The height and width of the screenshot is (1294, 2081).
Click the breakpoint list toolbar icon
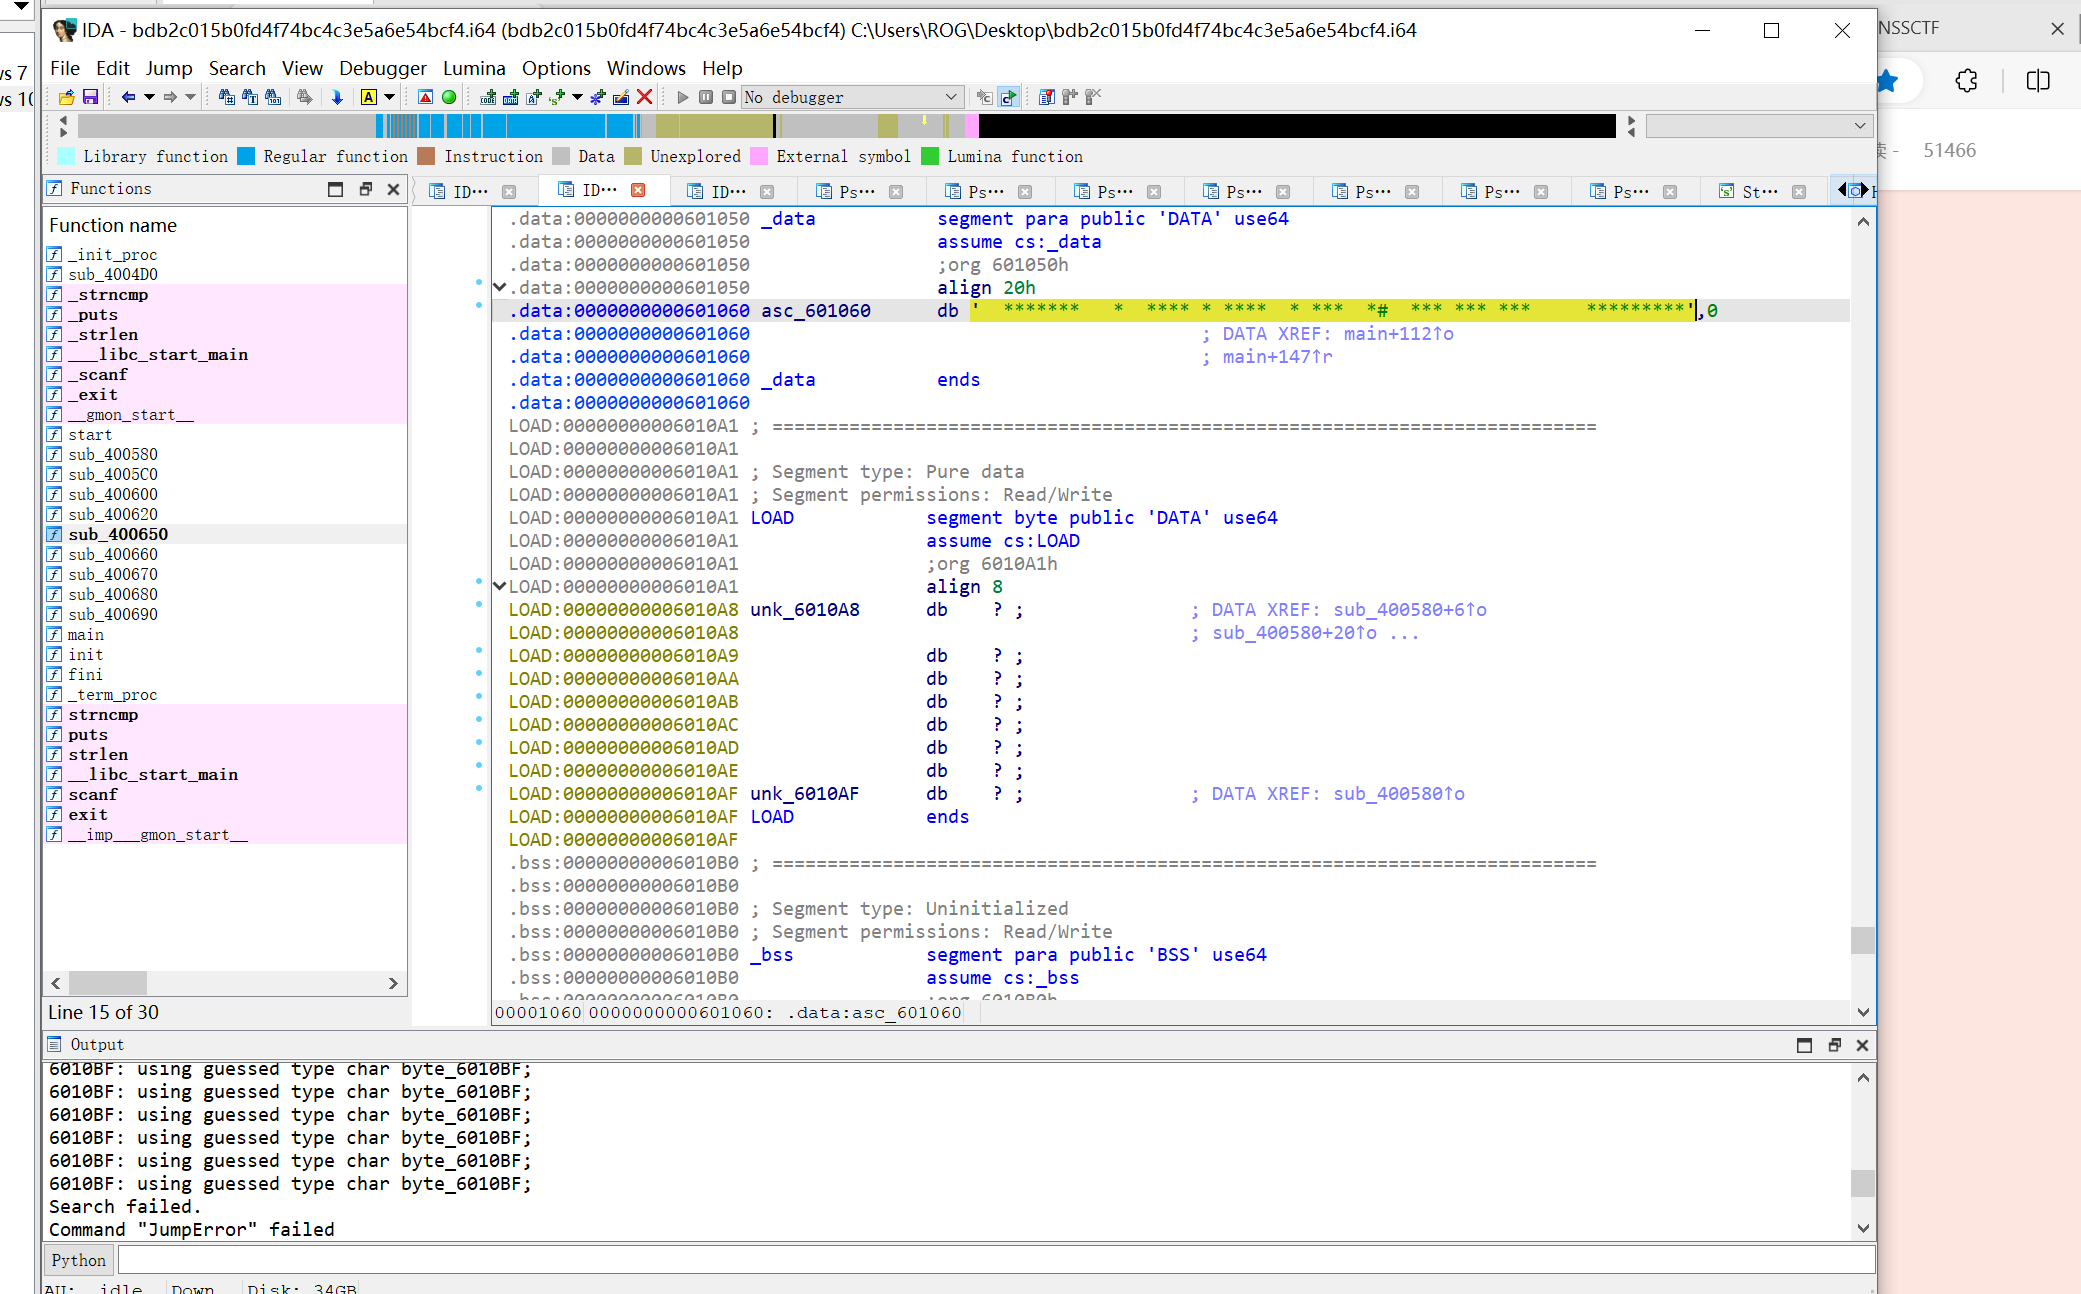(1046, 97)
